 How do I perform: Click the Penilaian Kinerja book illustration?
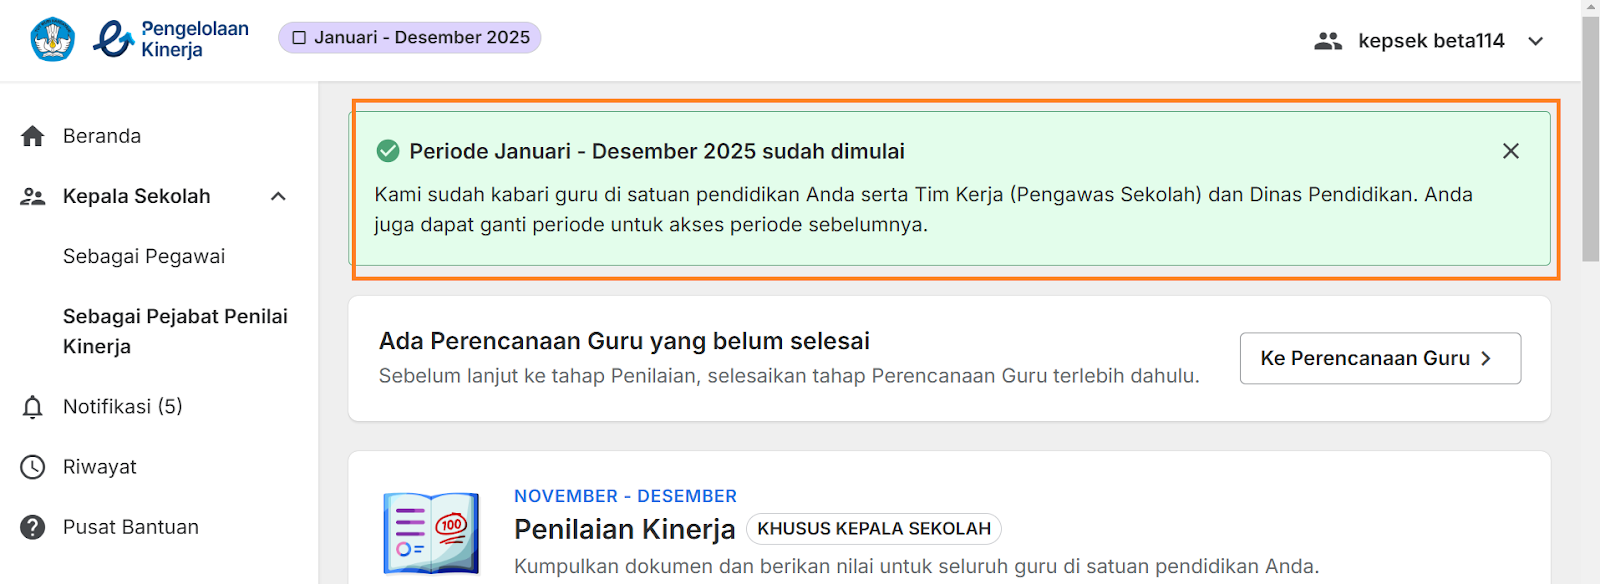(431, 532)
